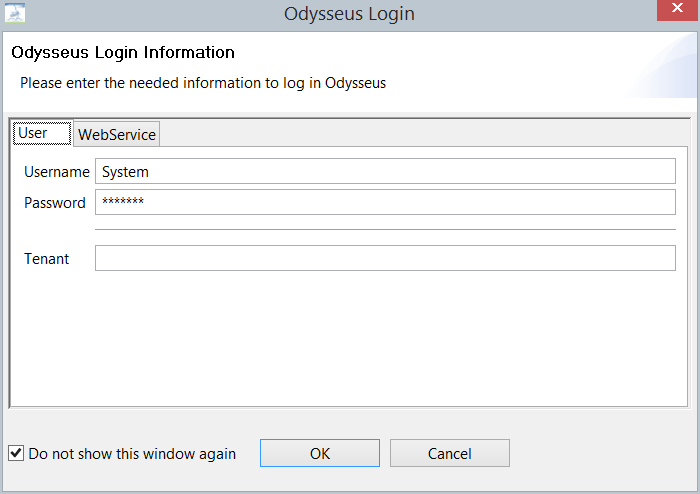Close the Odysseus Login window
Screen dimensions: 700x494
click(678, 12)
